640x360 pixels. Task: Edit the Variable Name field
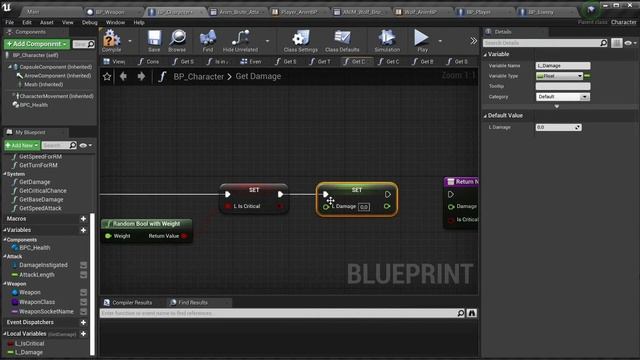point(563,66)
